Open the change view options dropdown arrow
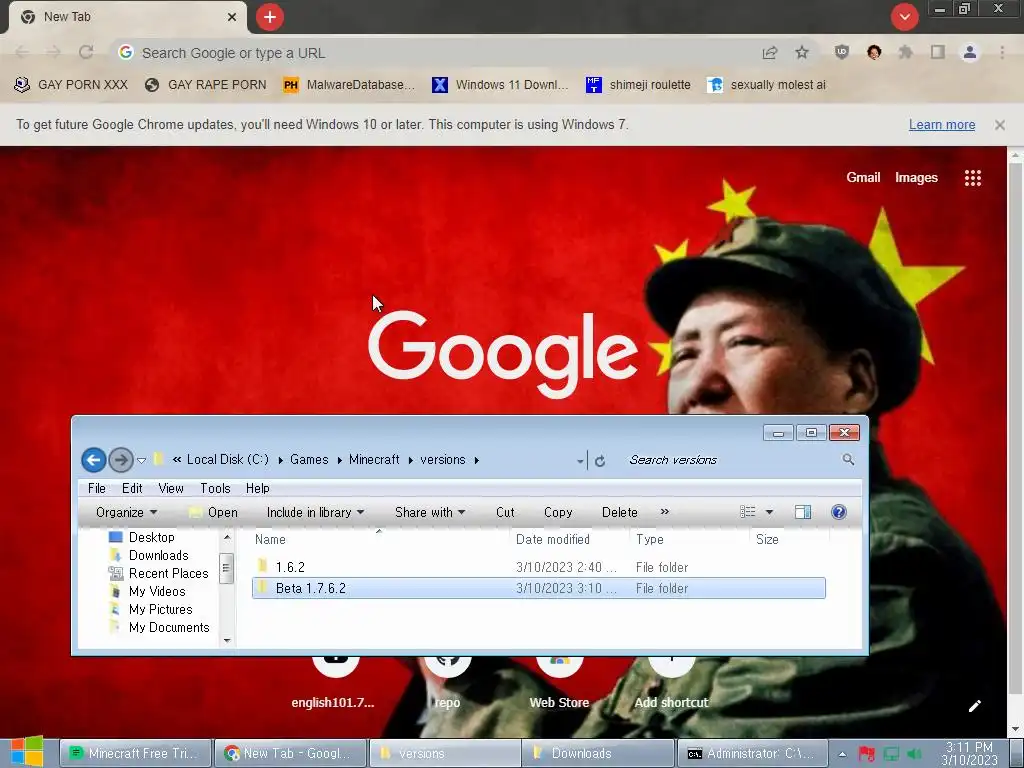Image resolution: width=1024 pixels, height=768 pixels. (x=769, y=513)
